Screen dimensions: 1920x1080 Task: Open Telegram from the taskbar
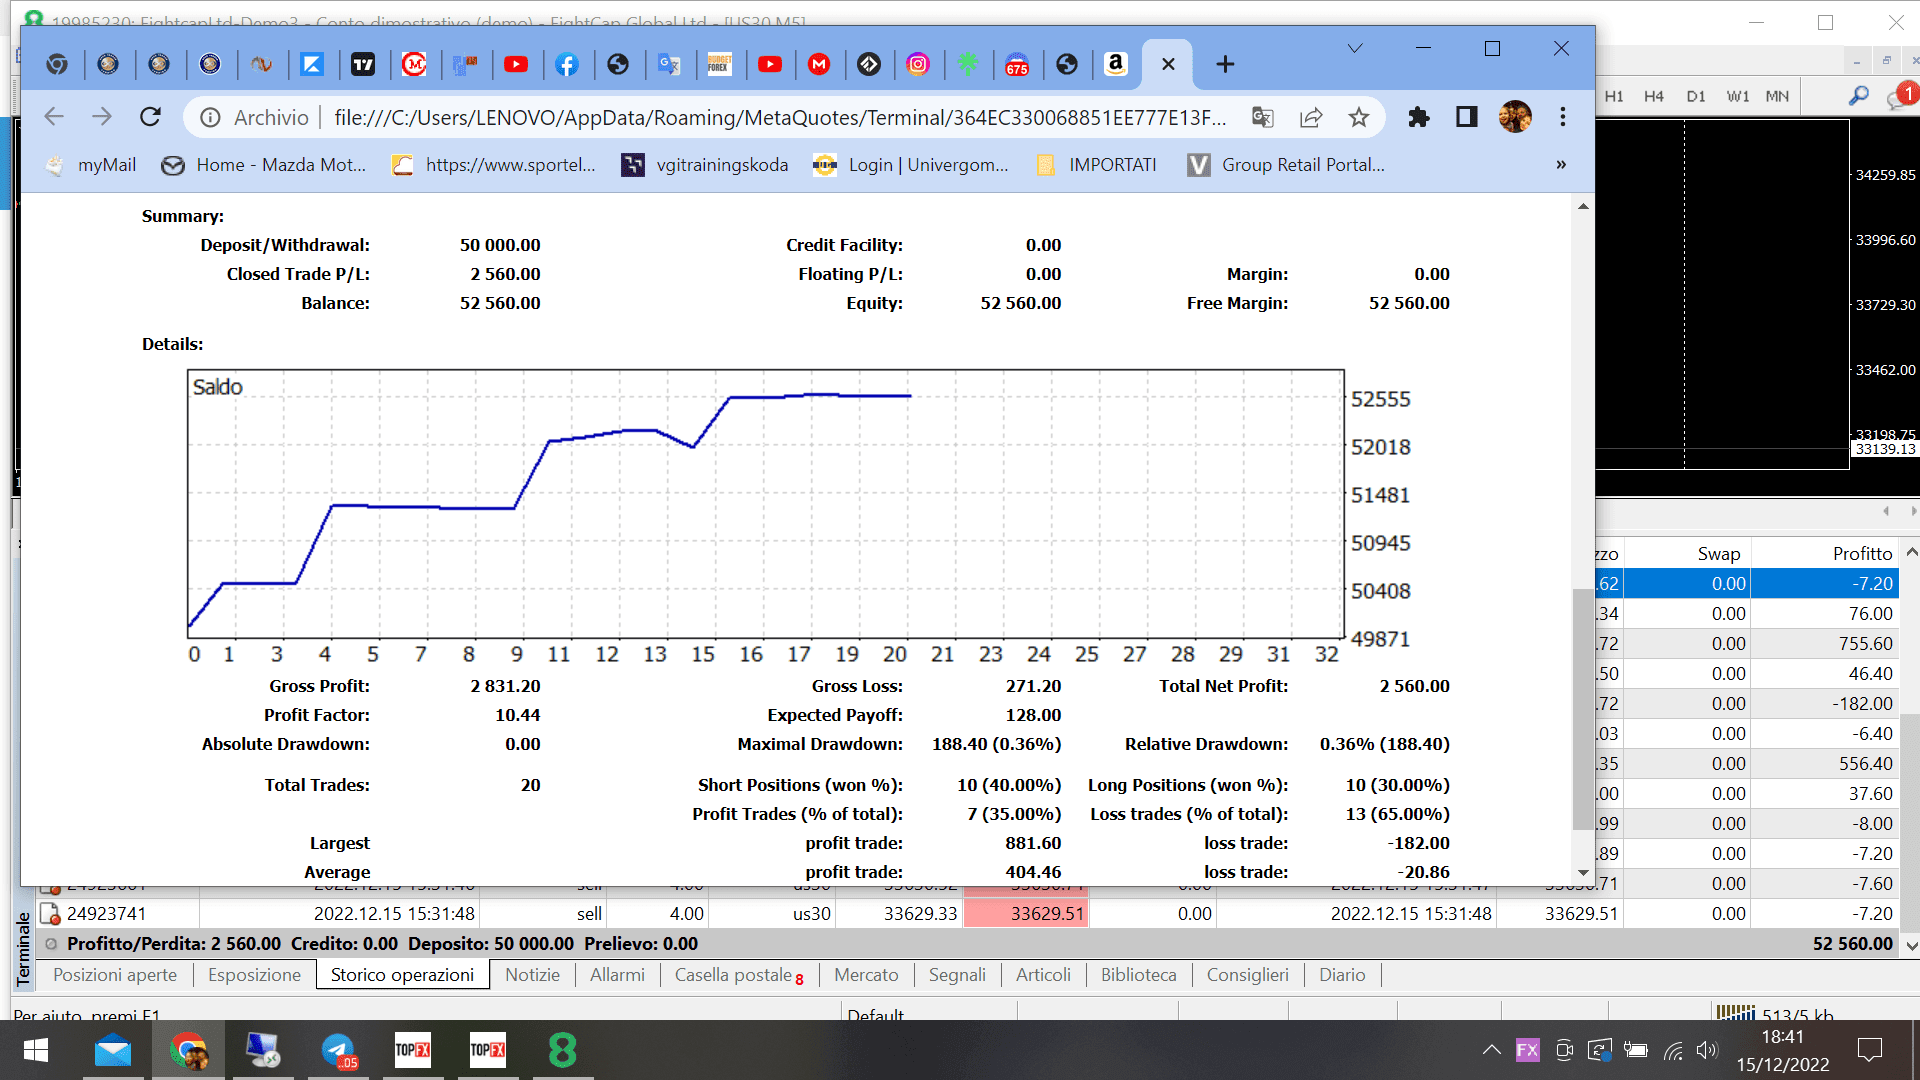click(339, 1050)
